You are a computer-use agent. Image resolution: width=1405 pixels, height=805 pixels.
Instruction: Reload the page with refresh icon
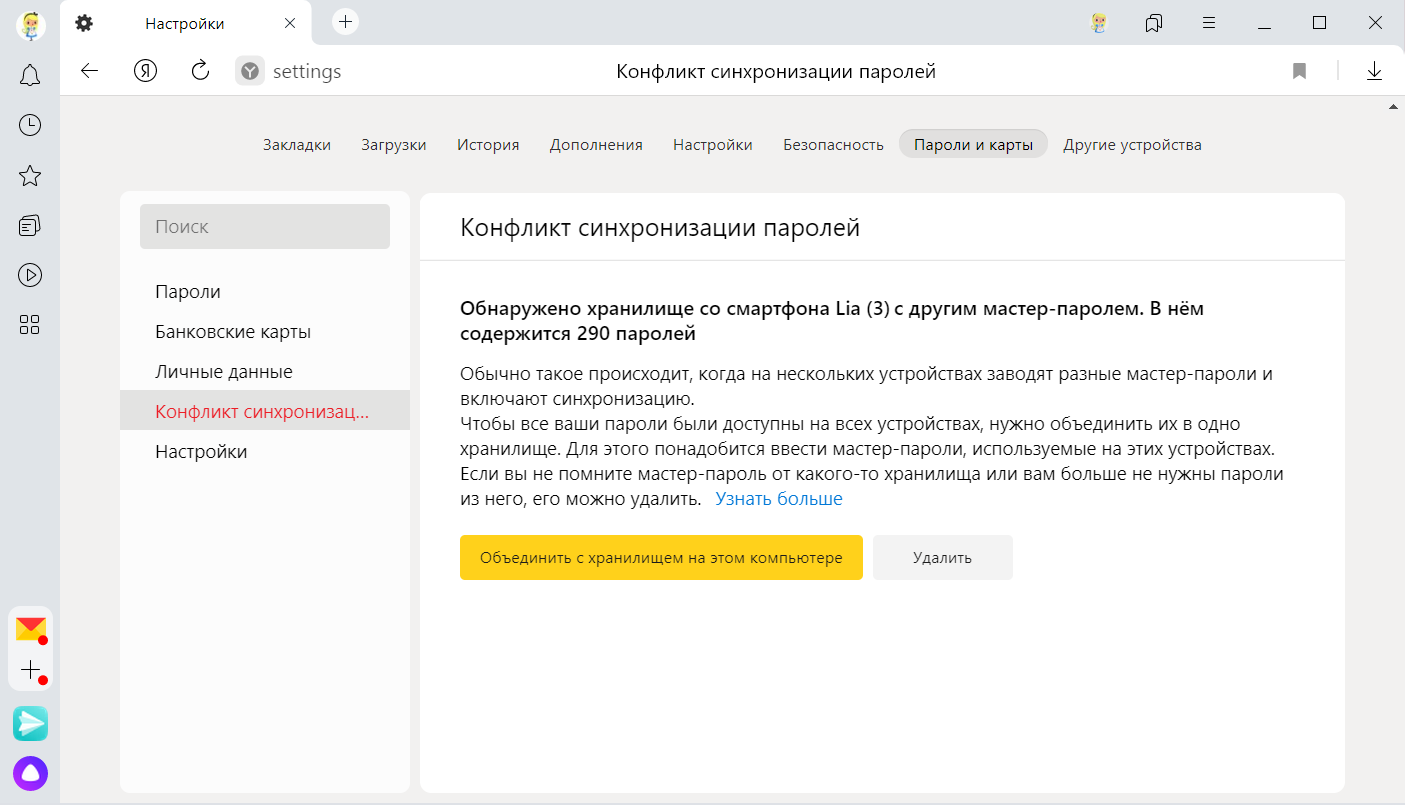200,70
